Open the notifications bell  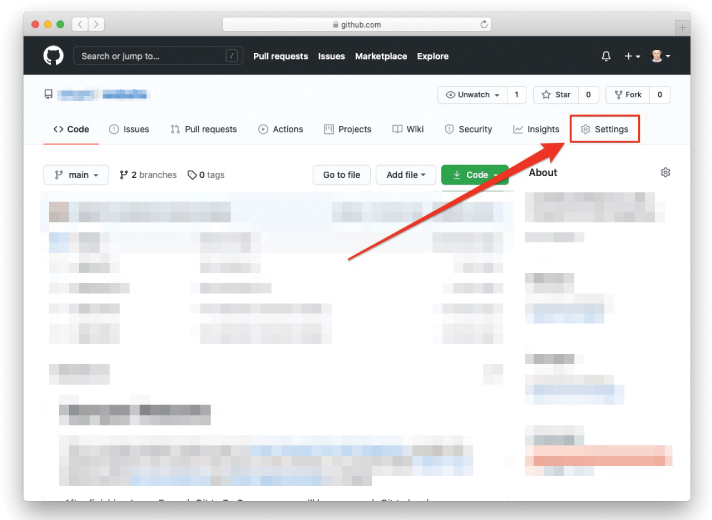pos(606,56)
